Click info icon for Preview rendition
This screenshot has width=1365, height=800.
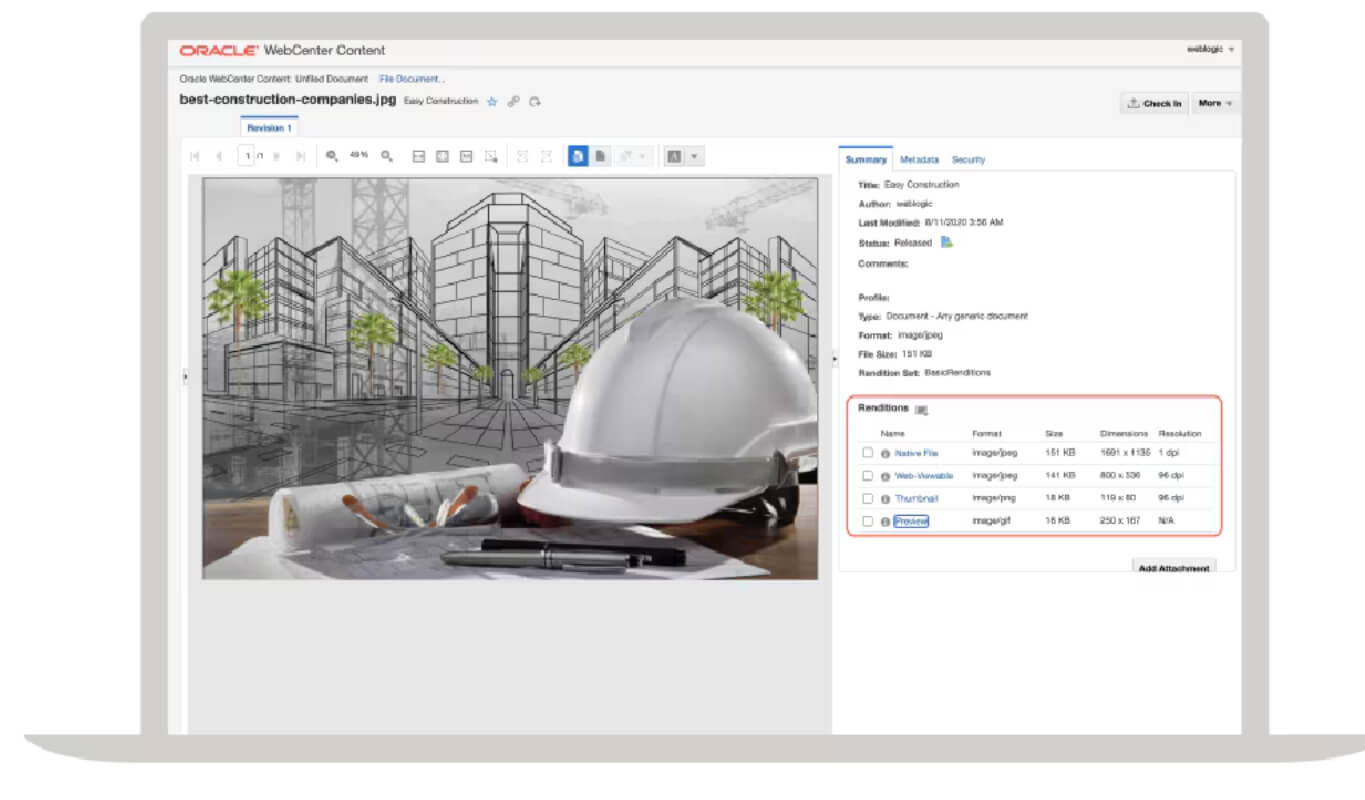885,522
